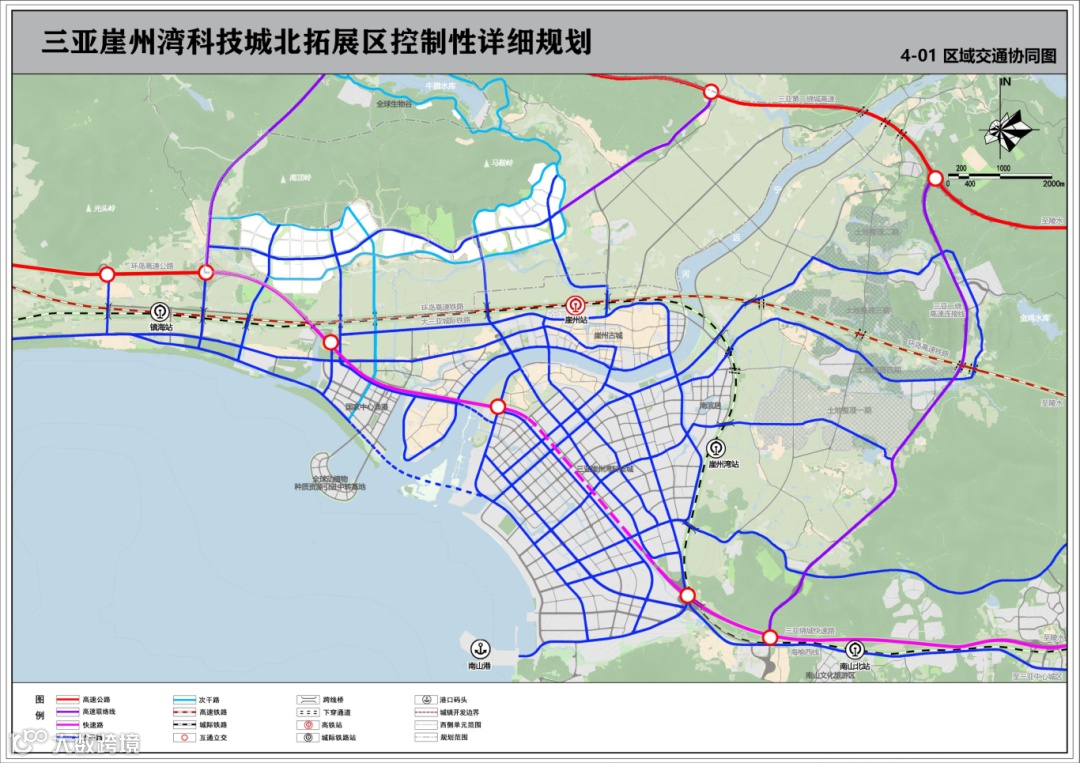Click the 图例 legend heading
The height and width of the screenshot is (763, 1080).
pyautogui.click(x=40, y=707)
